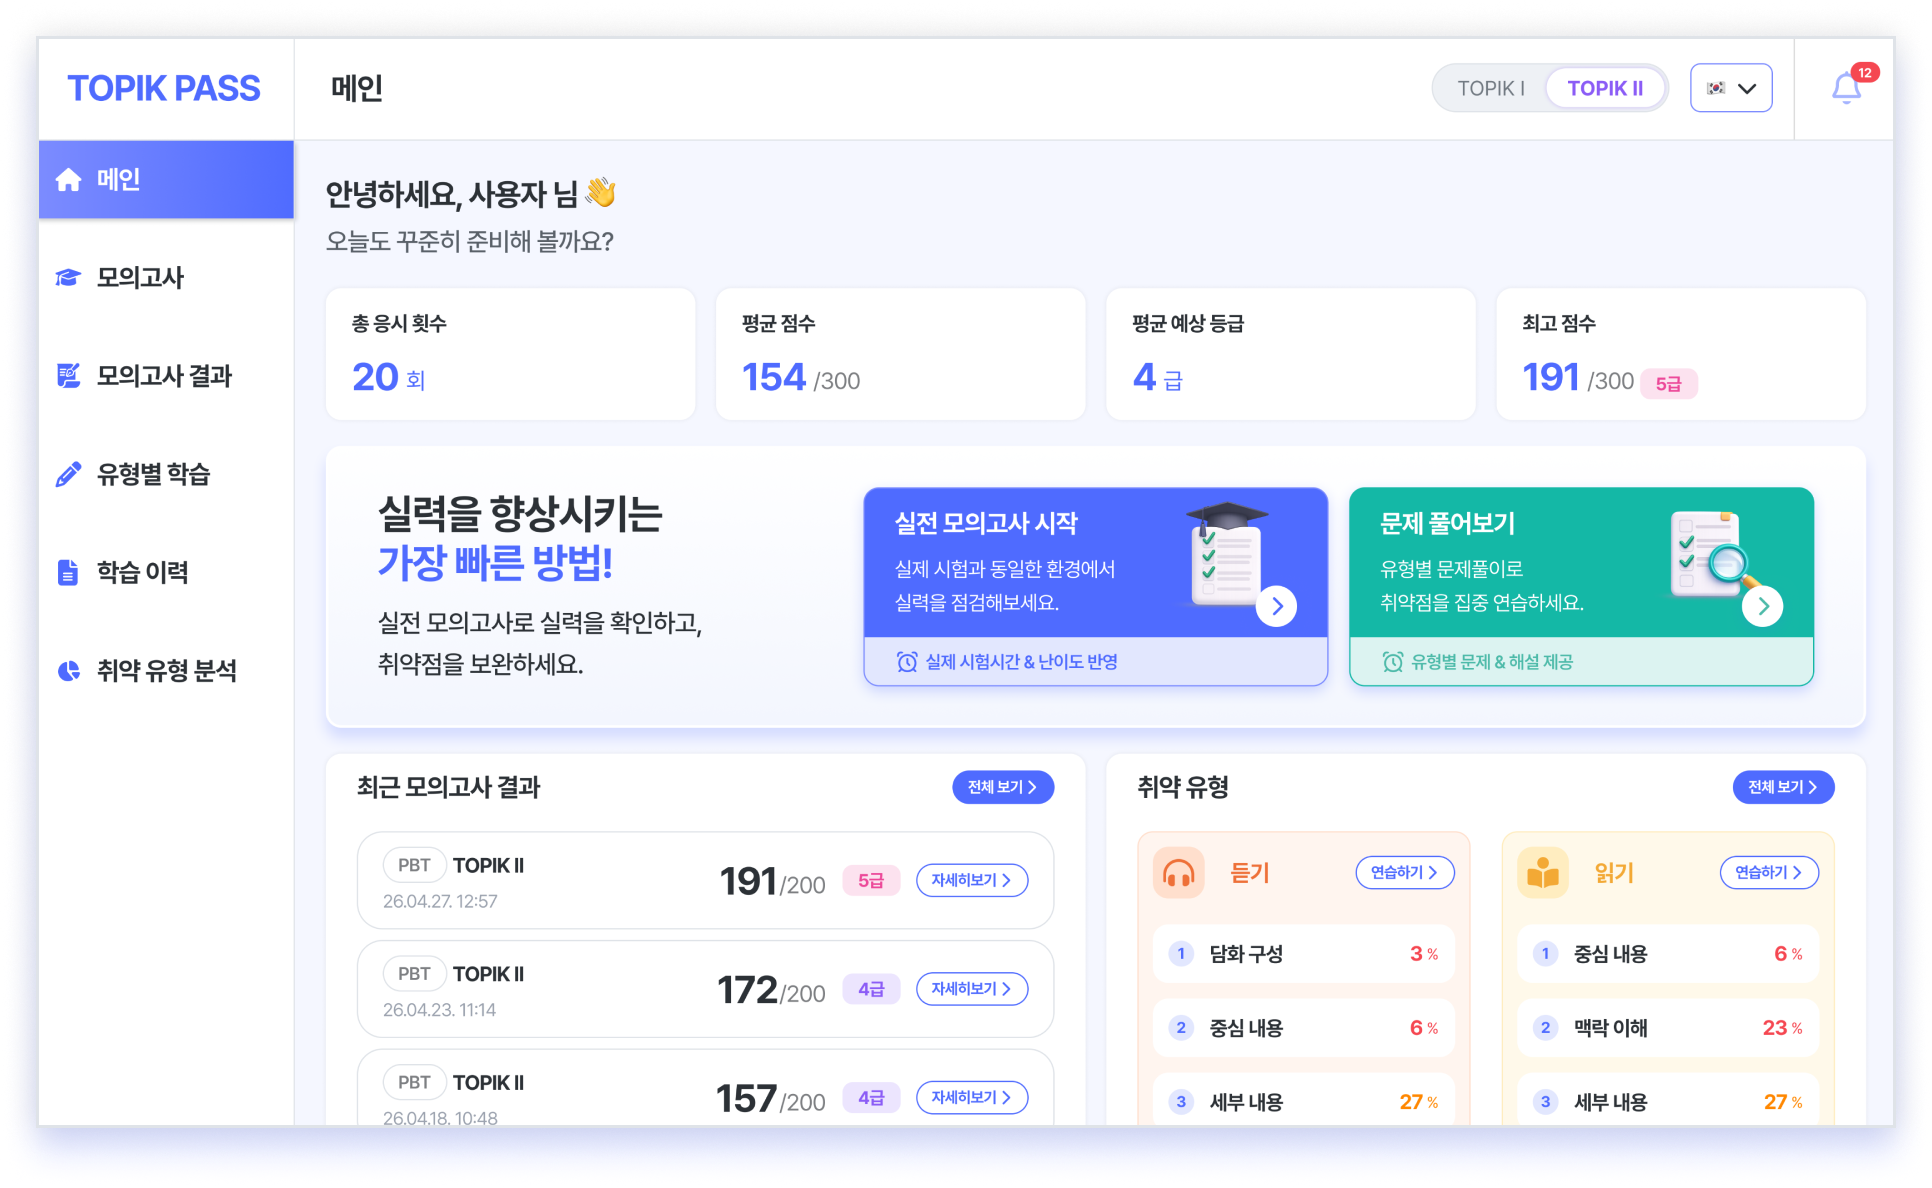
Task: Click the 학습 이력 document icon
Action: click(x=66, y=571)
